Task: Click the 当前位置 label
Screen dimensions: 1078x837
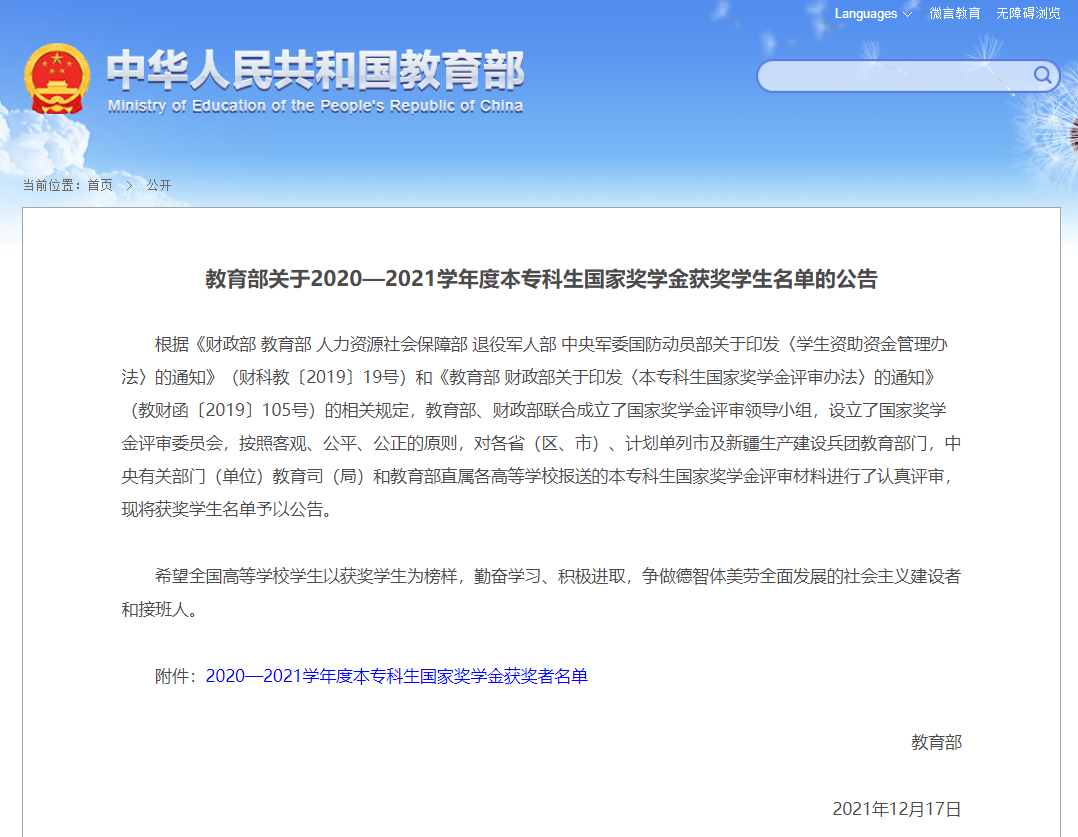Action: pos(51,185)
